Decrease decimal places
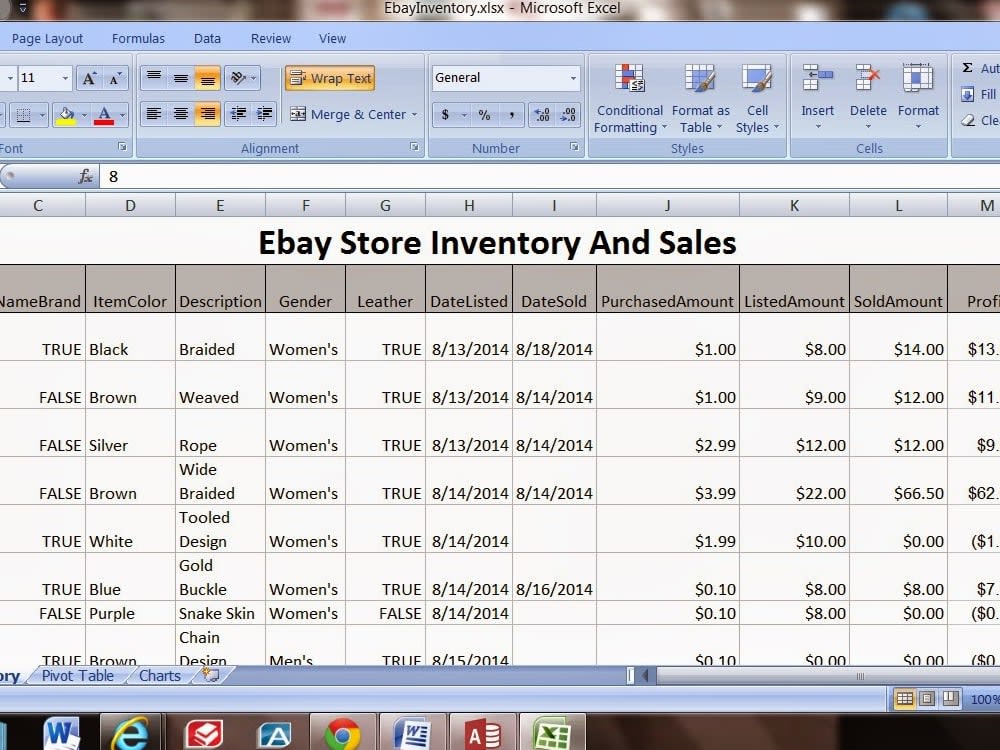 click(568, 115)
